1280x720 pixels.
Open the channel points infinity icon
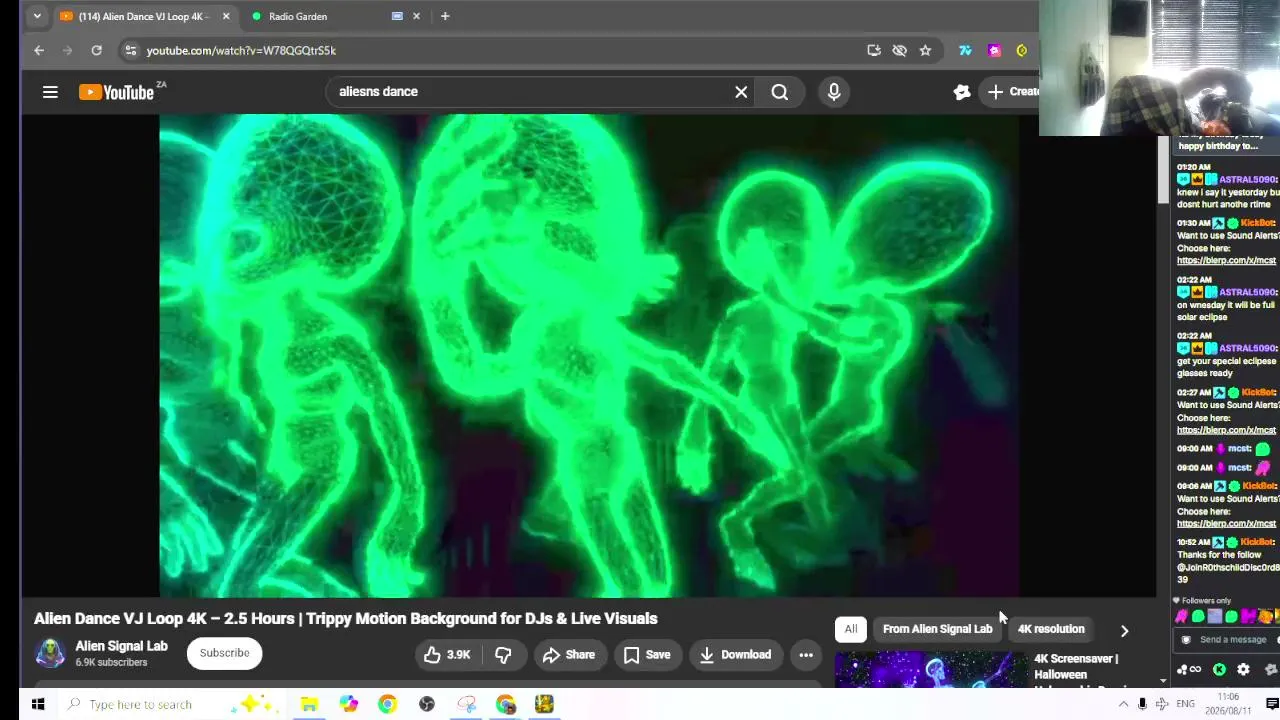(x=1195, y=670)
